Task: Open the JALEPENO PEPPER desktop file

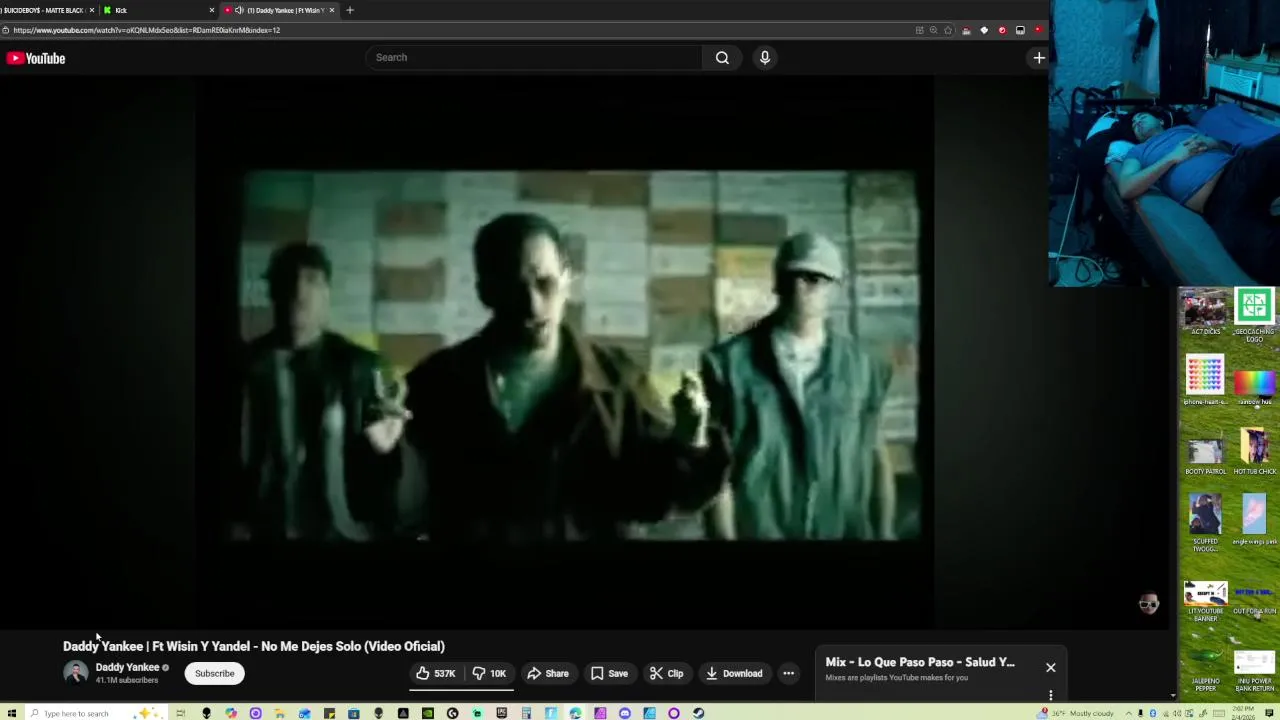Action: pyautogui.click(x=1205, y=670)
